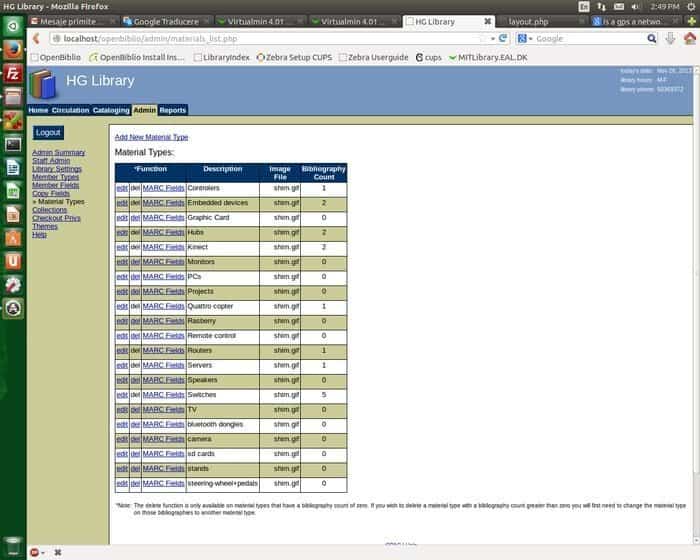Click the HG Library books logo
This screenshot has height=560, width=700.
(44, 84)
